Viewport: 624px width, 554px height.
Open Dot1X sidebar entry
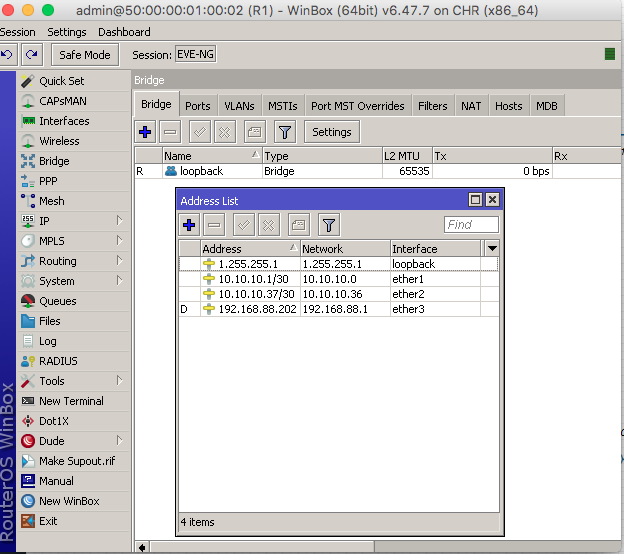tap(74, 421)
